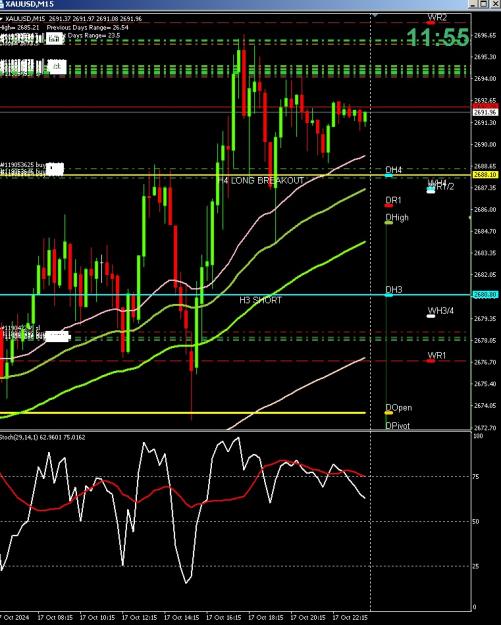Maximize the XAUUSD,M15 chart window
The image size is (501, 625).
[x=483, y=4]
